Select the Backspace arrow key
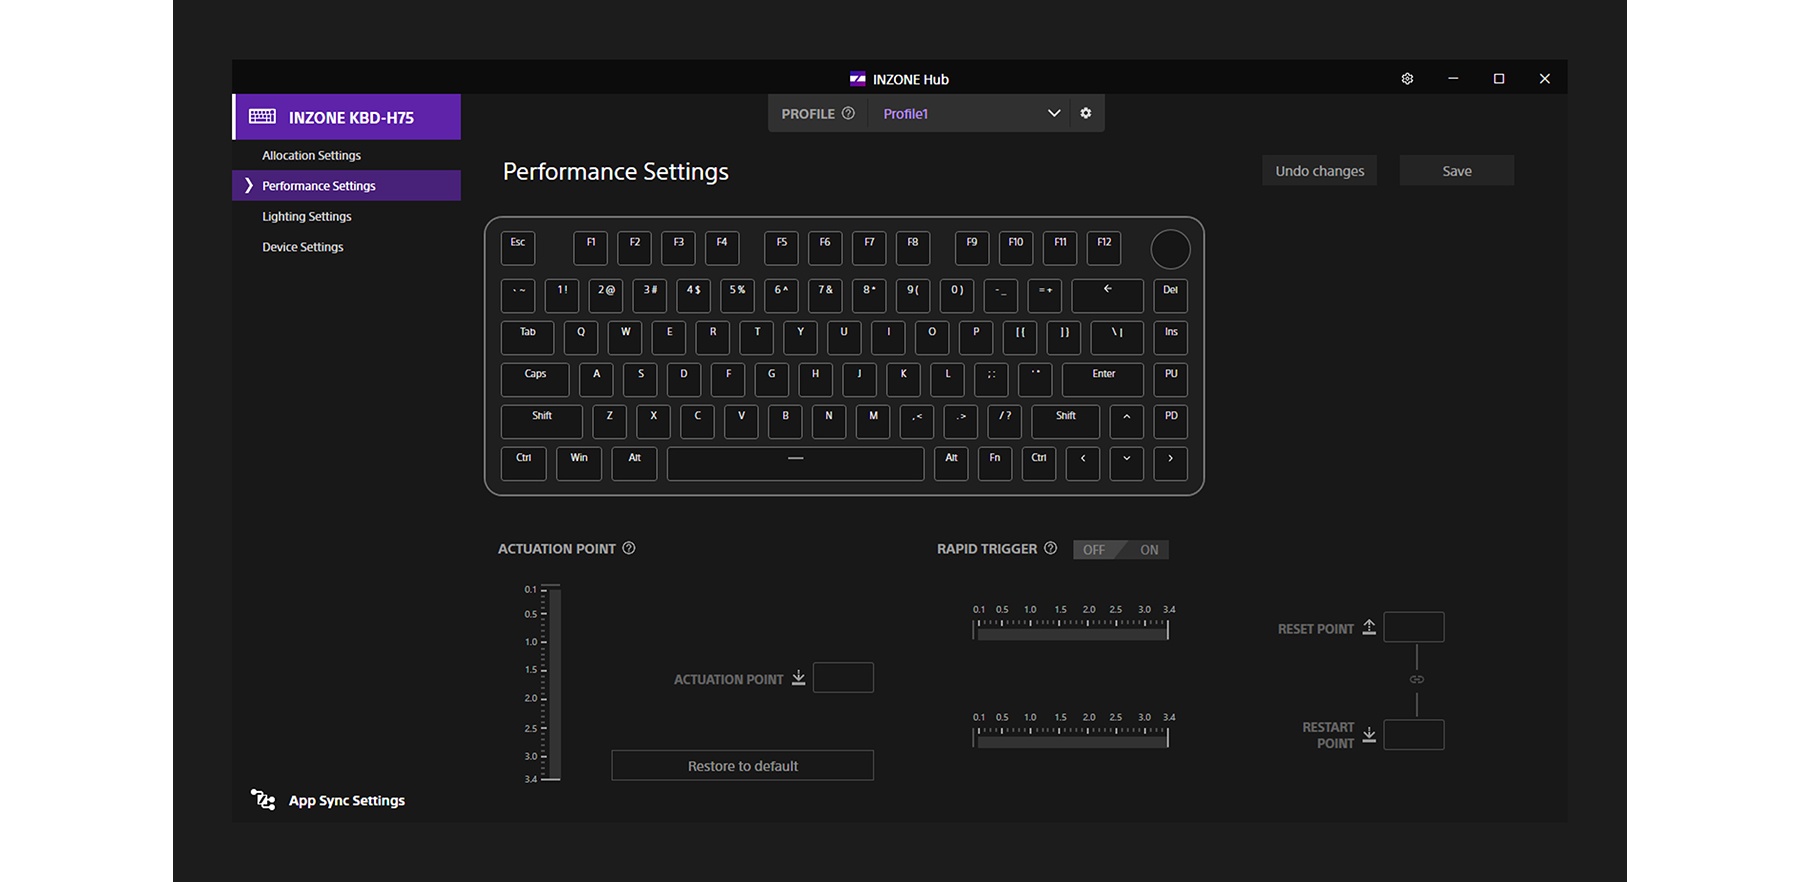The height and width of the screenshot is (882, 1800). [1107, 296]
